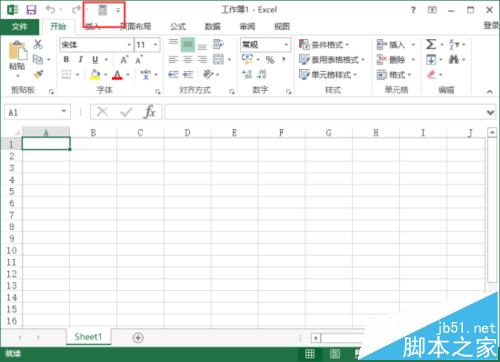Switch to the 视图 ribbon tab
500x362 pixels.
pyautogui.click(x=282, y=27)
